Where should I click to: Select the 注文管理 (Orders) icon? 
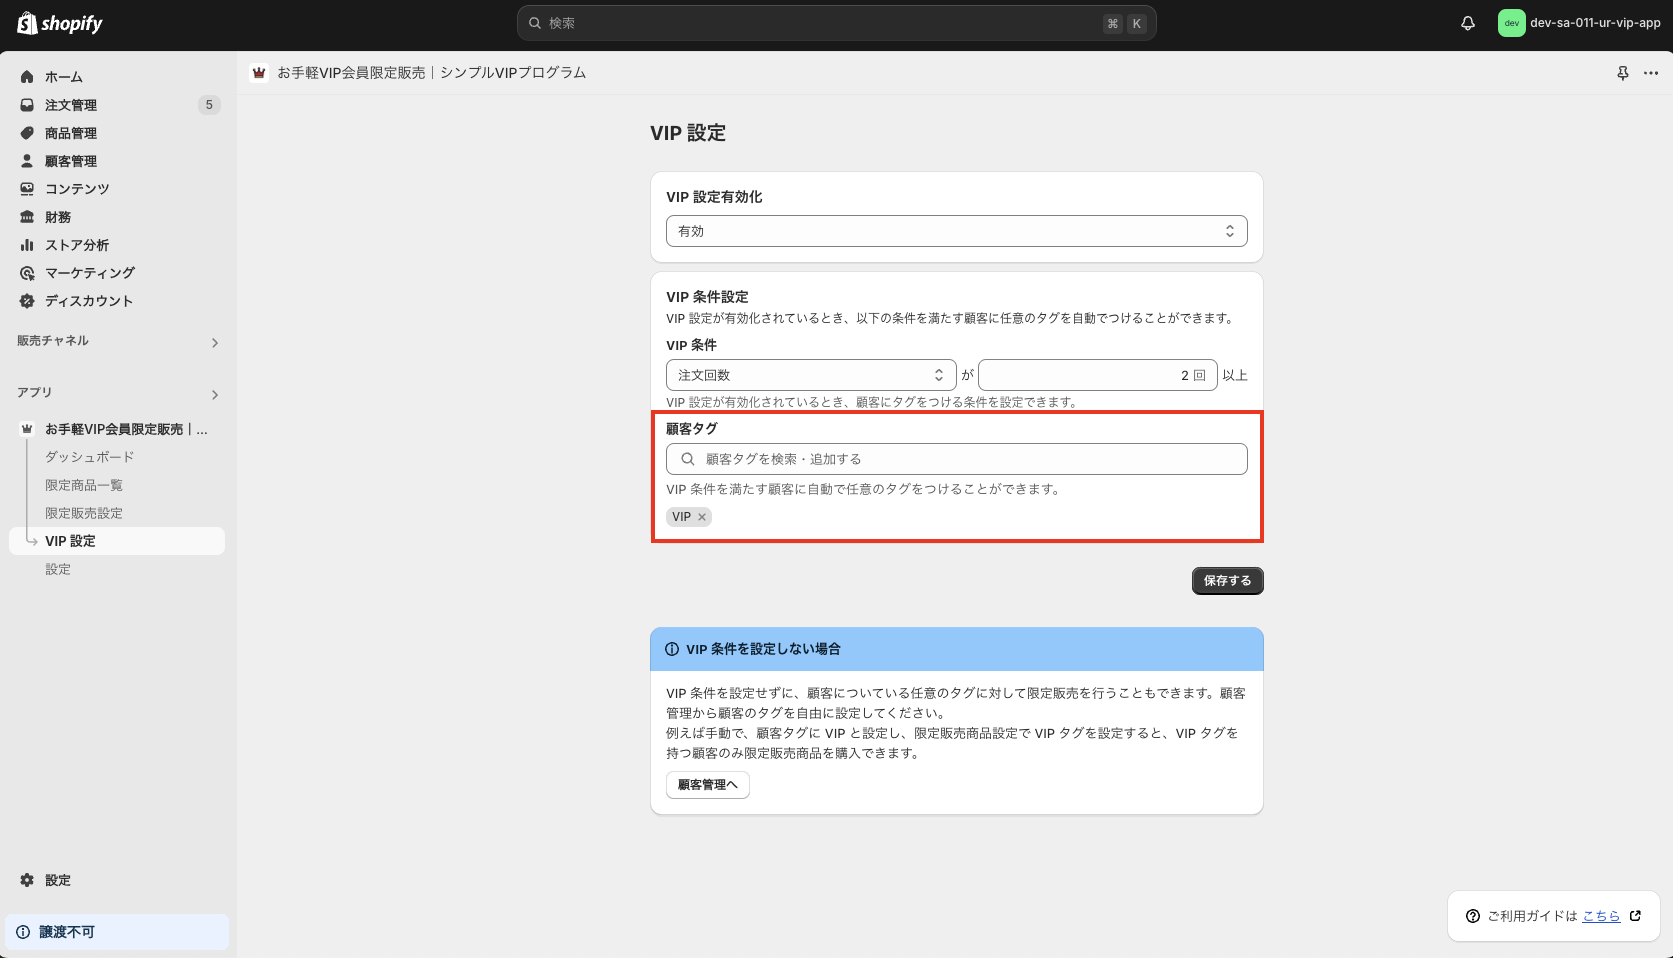pos(26,104)
